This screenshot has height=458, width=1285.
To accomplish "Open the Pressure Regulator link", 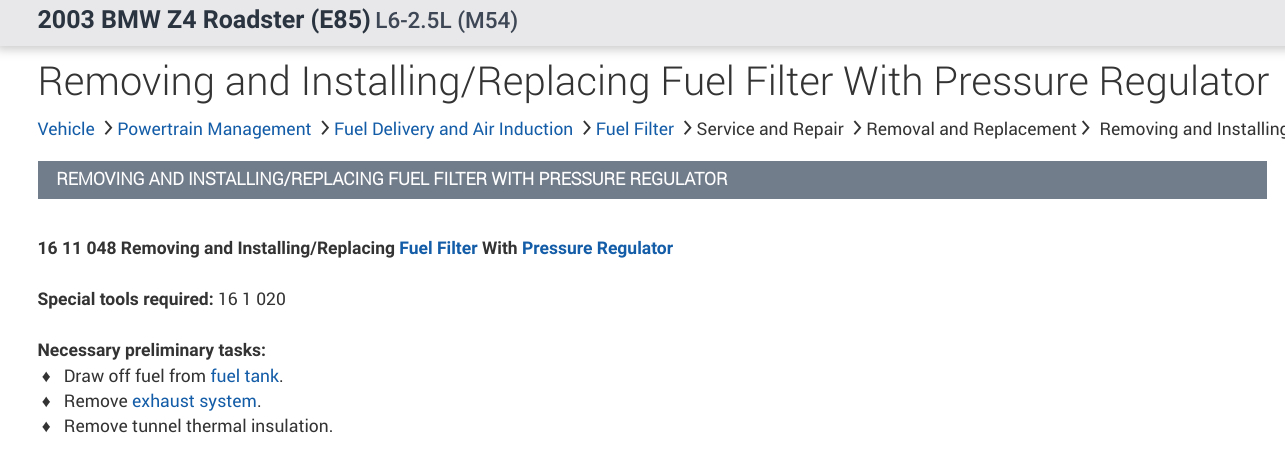I will 597,248.
